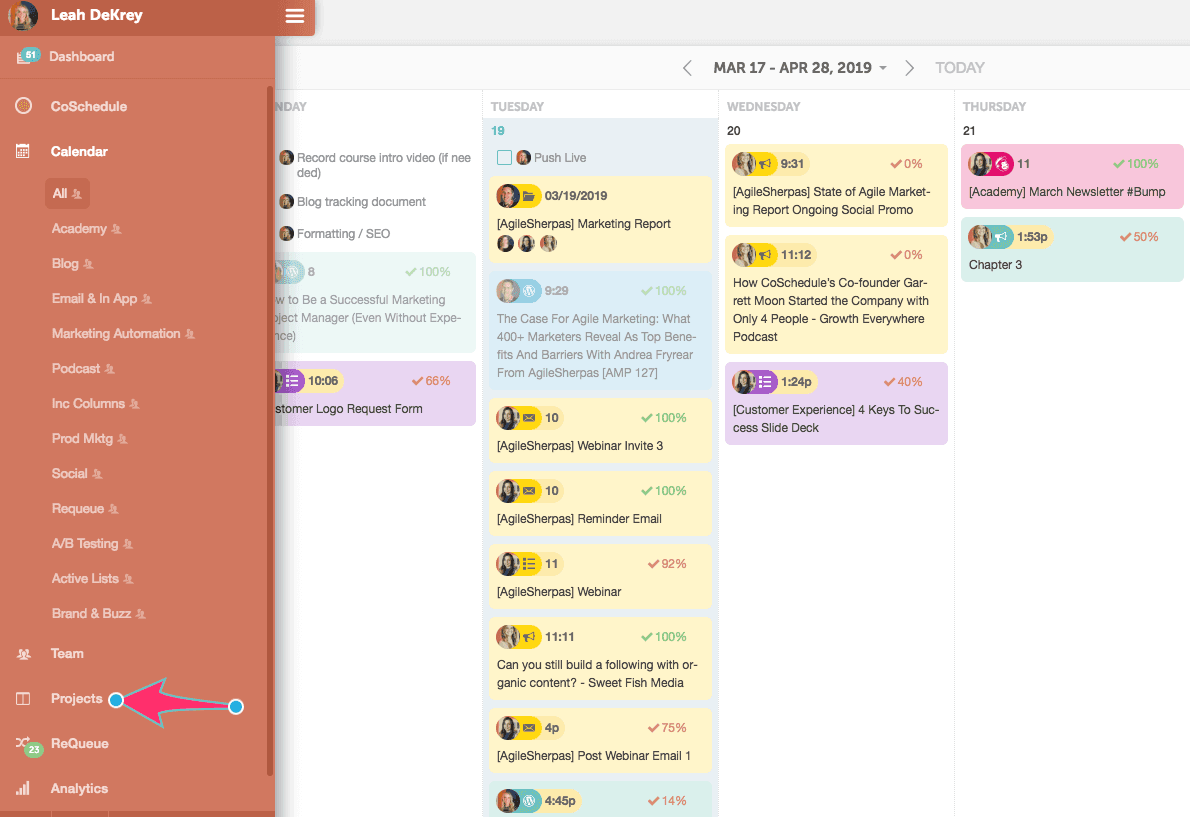Open ReQueue section label
Screen dimensions: 1190x817
pos(80,743)
